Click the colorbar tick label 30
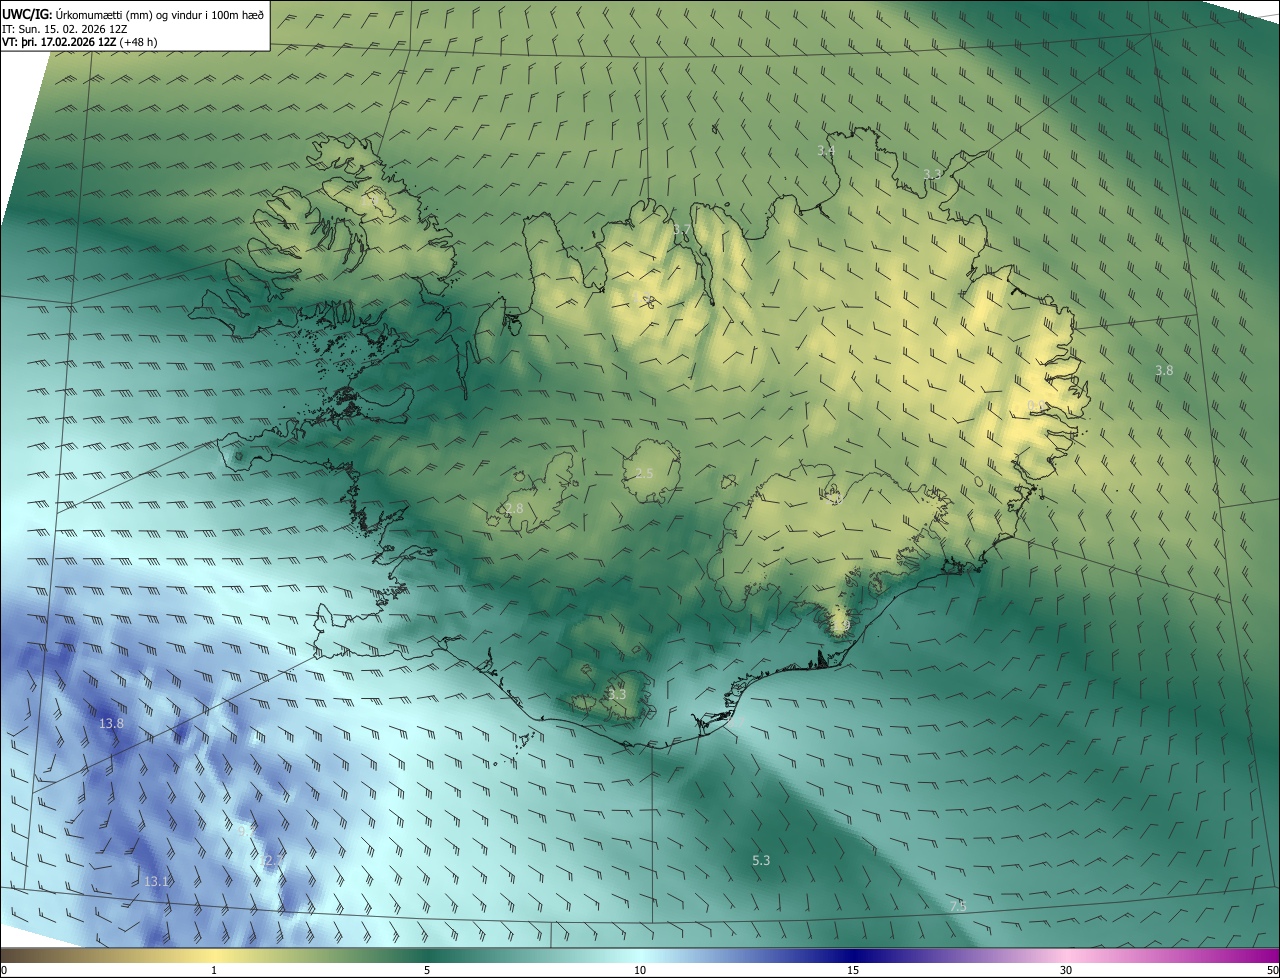The height and width of the screenshot is (978, 1280). coord(1066,970)
